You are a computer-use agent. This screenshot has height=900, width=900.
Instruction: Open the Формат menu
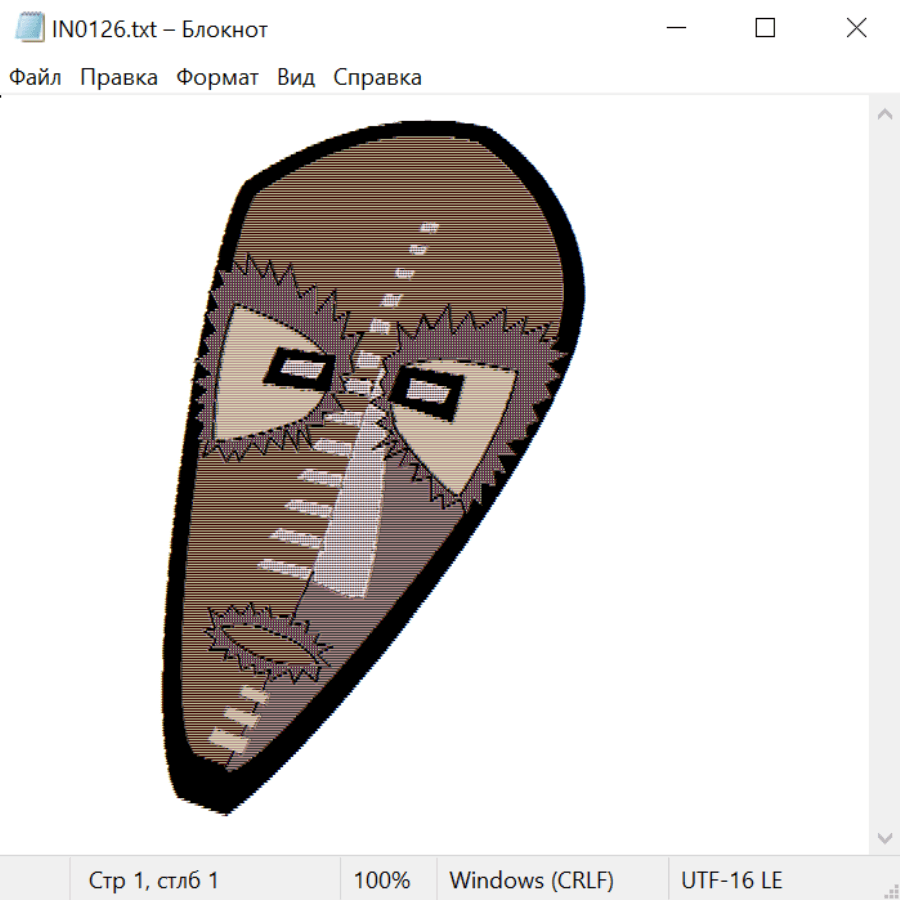(x=217, y=77)
